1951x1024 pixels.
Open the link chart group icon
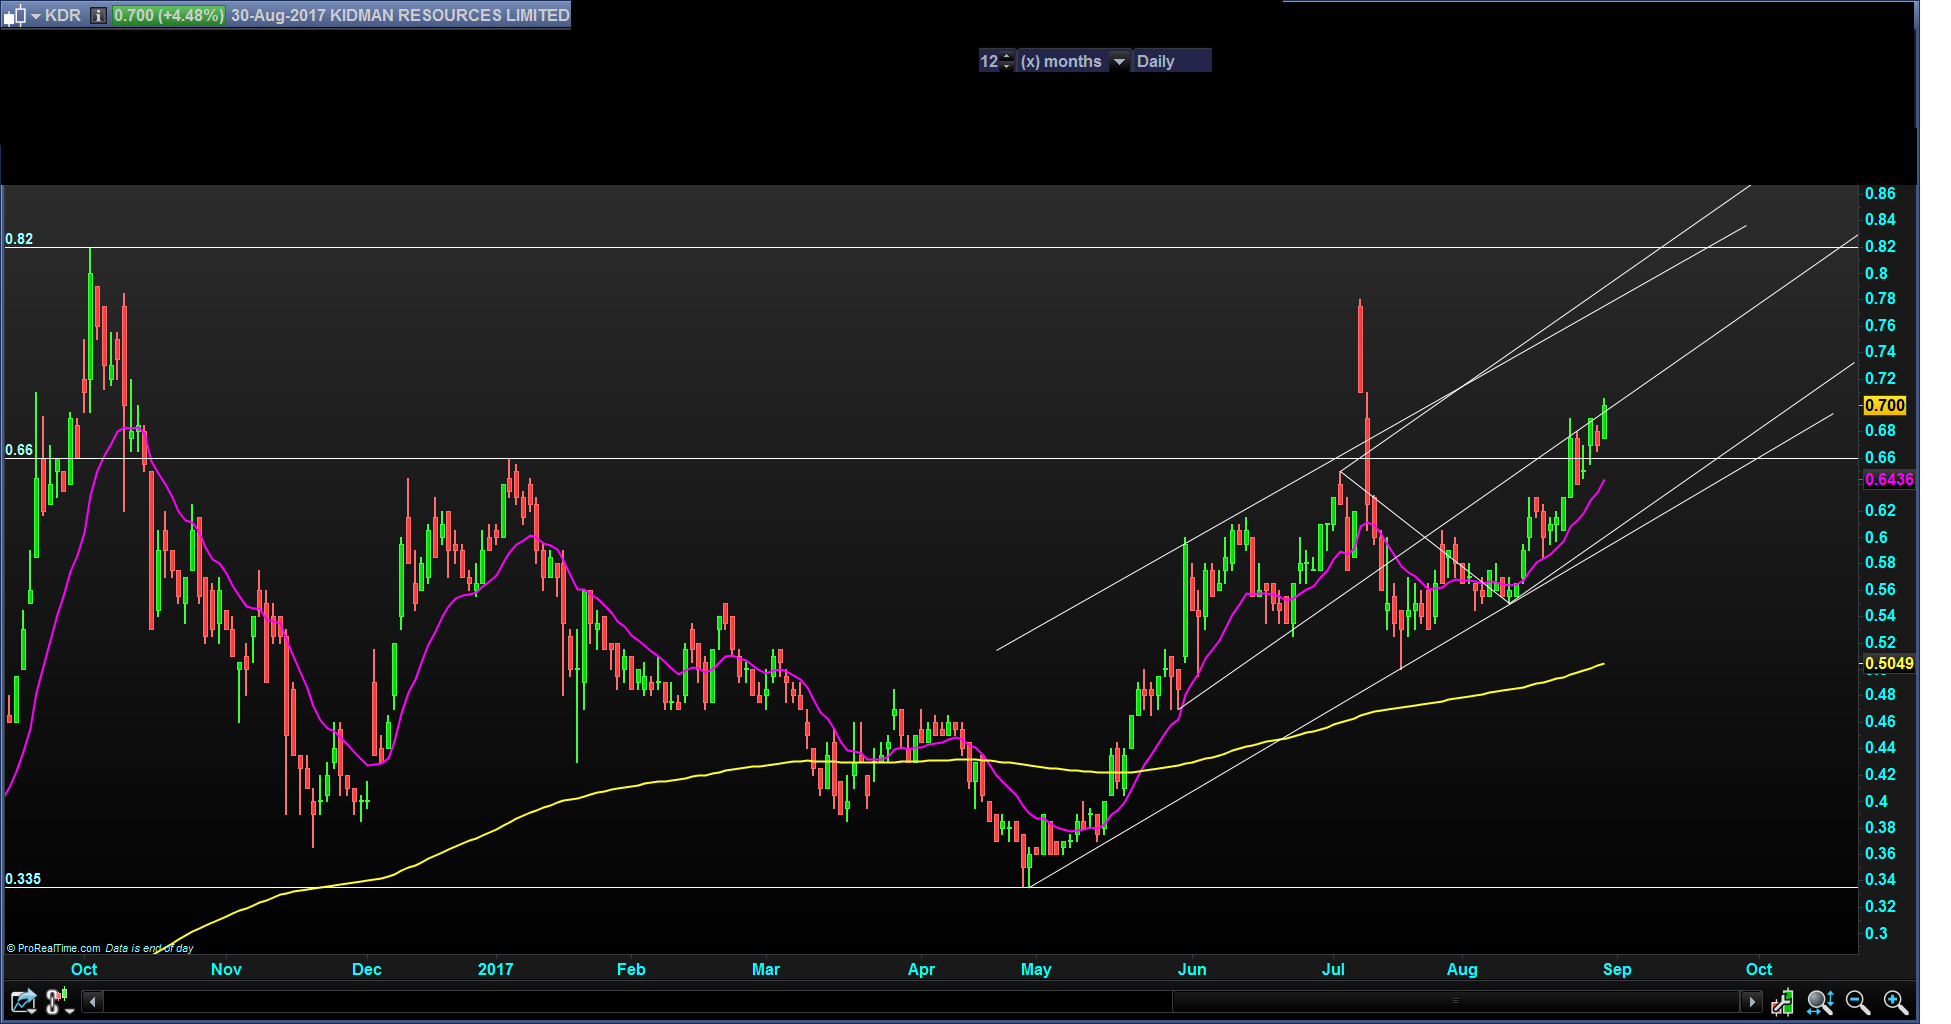(59, 1001)
